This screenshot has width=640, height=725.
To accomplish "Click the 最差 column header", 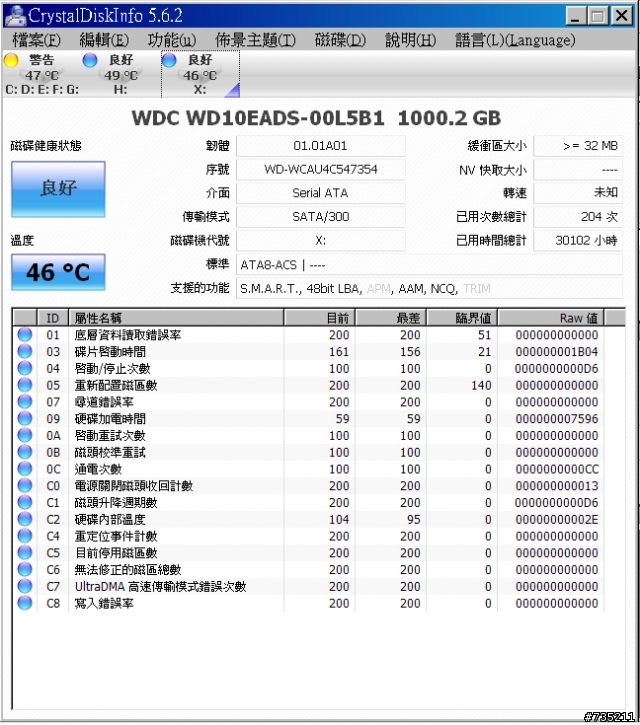I will [391, 318].
